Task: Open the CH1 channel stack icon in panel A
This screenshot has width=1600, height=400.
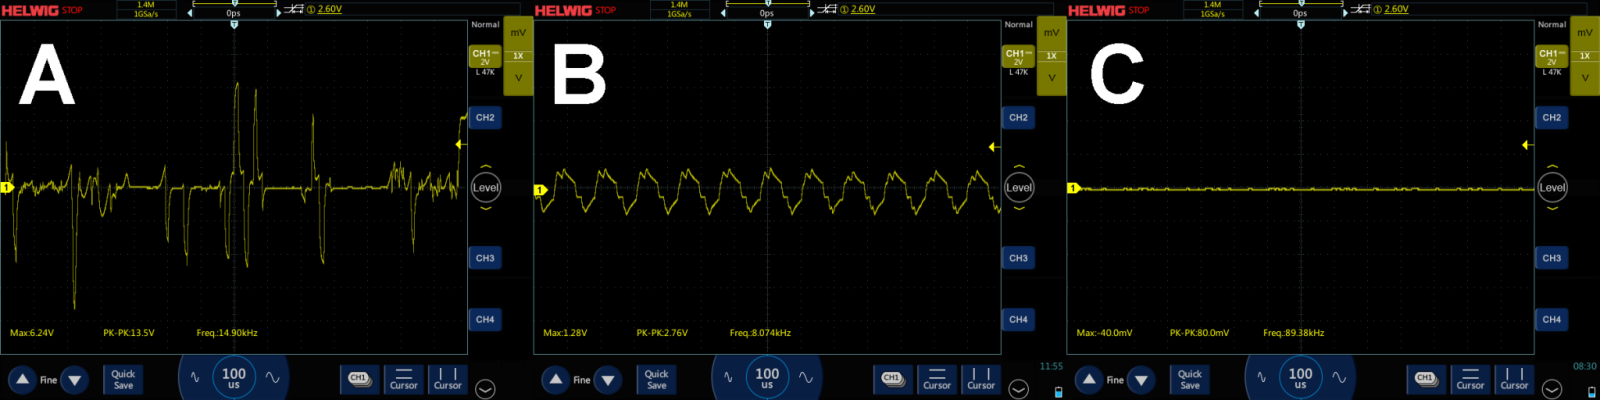Action: pos(359,379)
